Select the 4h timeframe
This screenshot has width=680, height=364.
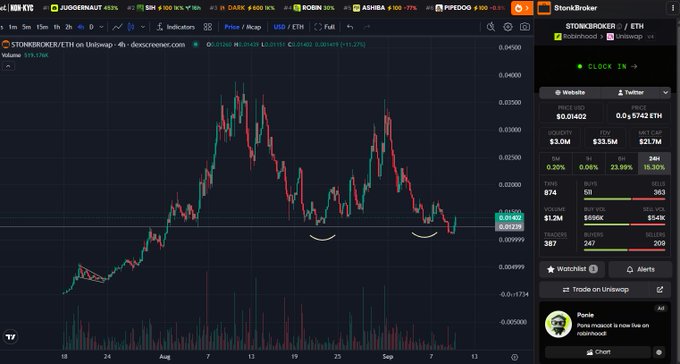pos(81,27)
